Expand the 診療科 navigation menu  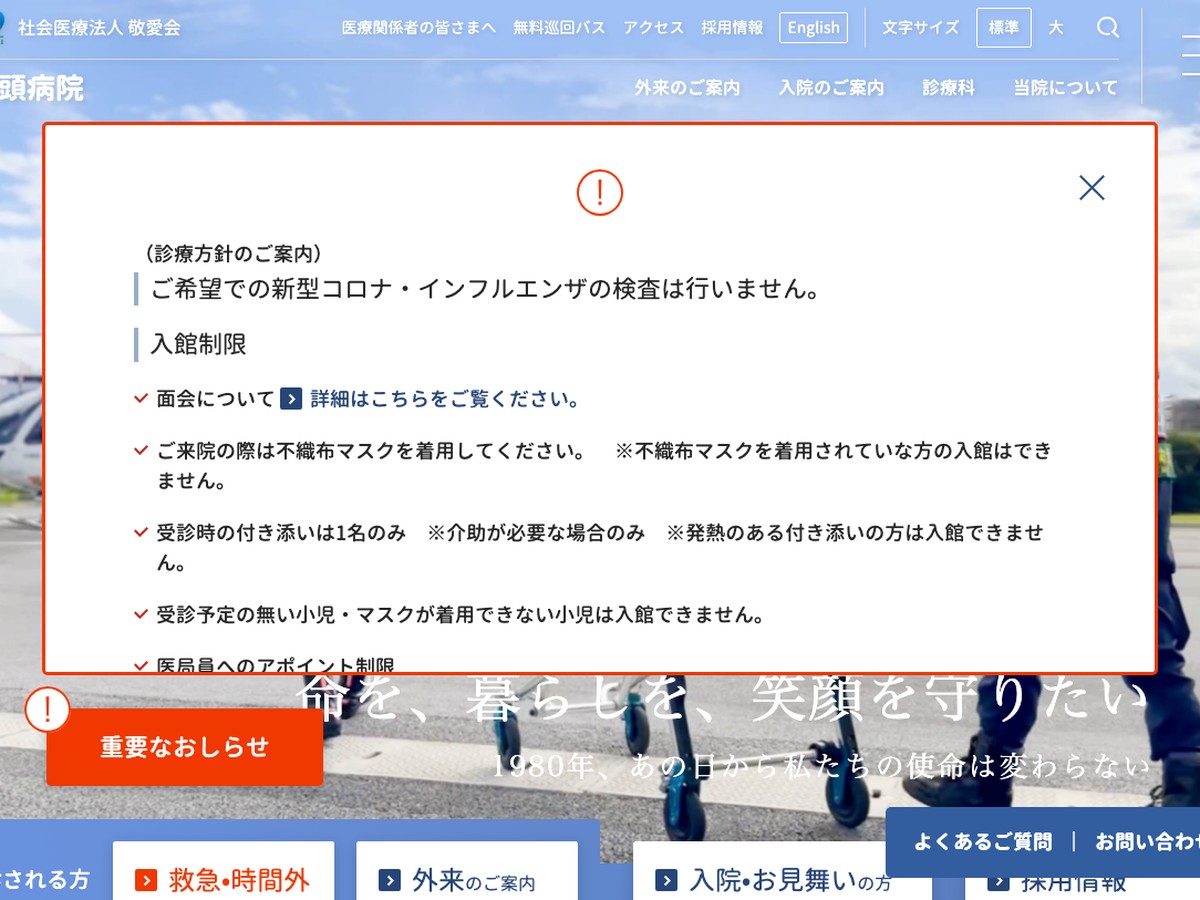[x=948, y=88]
